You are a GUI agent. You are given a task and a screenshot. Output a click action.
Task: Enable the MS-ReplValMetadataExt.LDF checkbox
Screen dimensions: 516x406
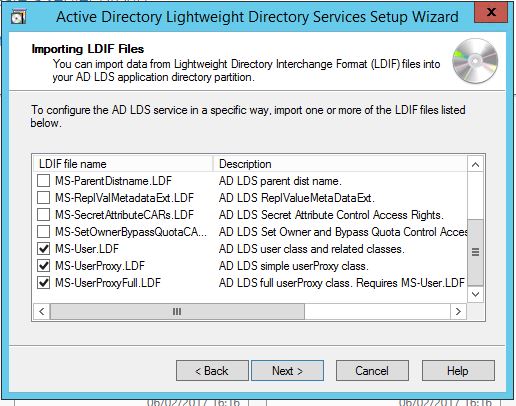coord(43,198)
